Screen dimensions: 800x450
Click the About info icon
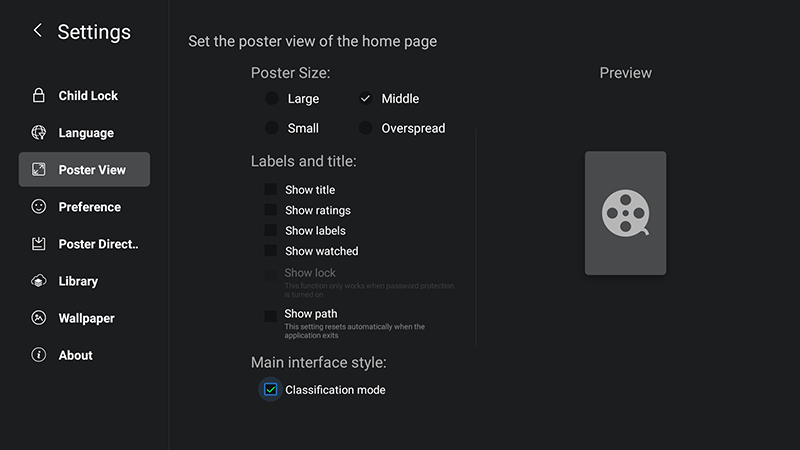coord(39,355)
